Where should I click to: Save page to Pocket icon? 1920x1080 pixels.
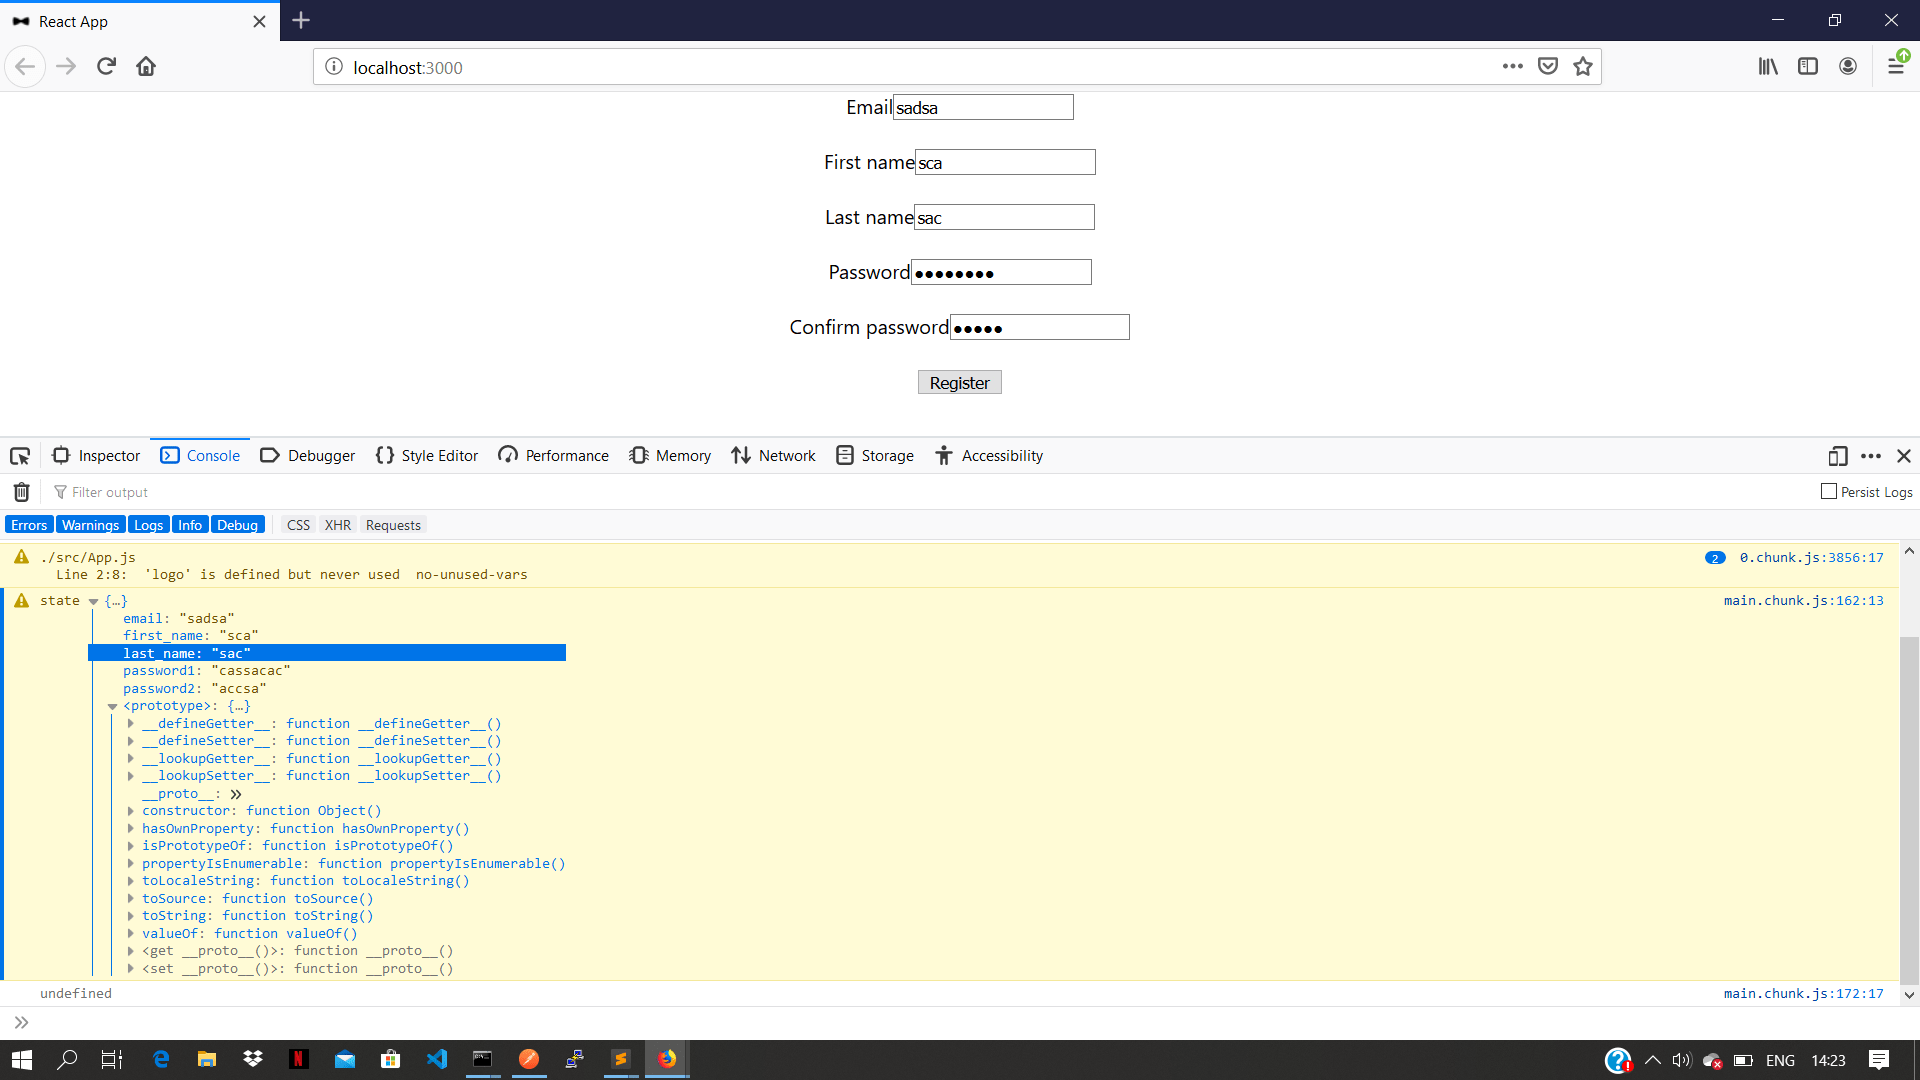point(1548,67)
